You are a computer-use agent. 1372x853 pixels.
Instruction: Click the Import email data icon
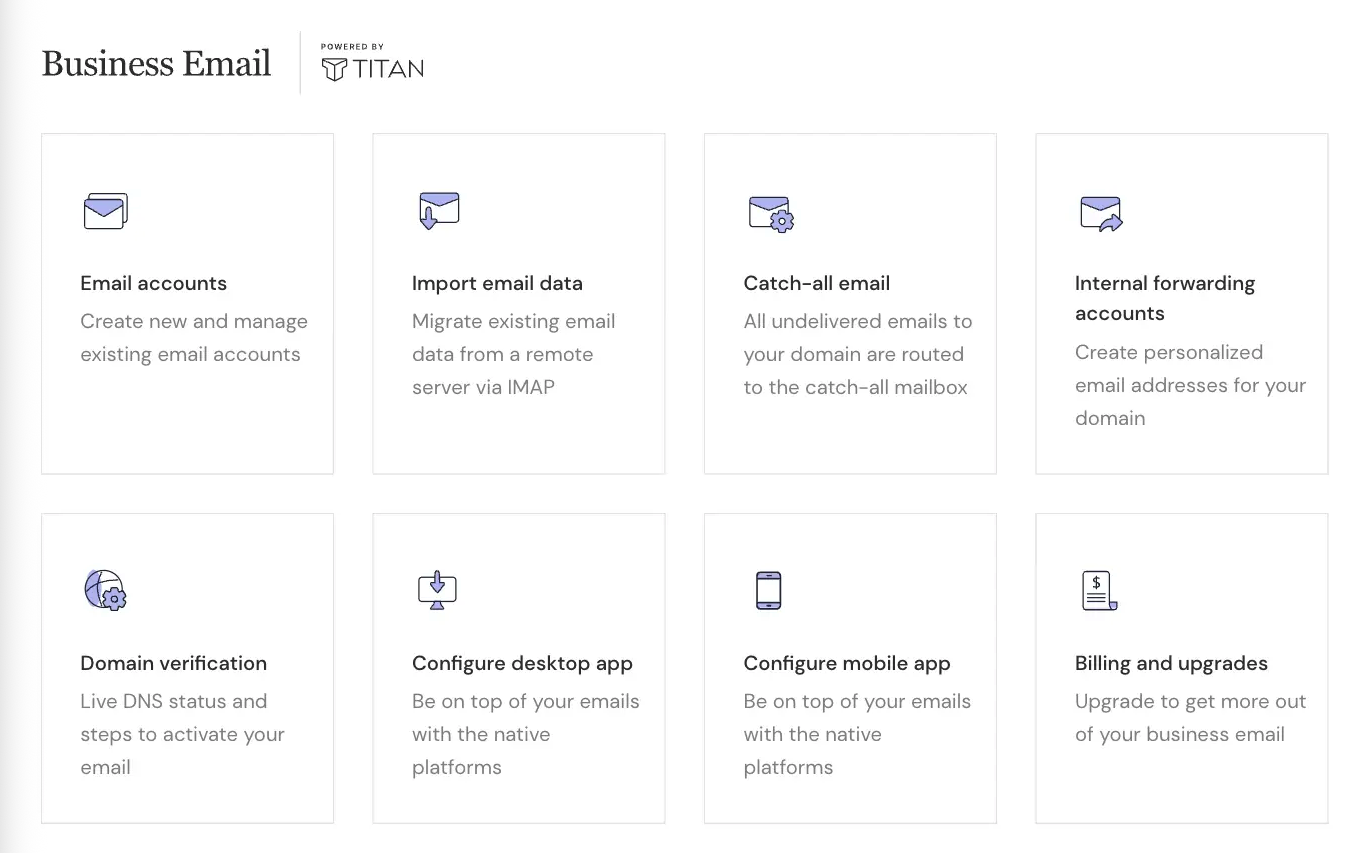pyautogui.click(x=438, y=210)
